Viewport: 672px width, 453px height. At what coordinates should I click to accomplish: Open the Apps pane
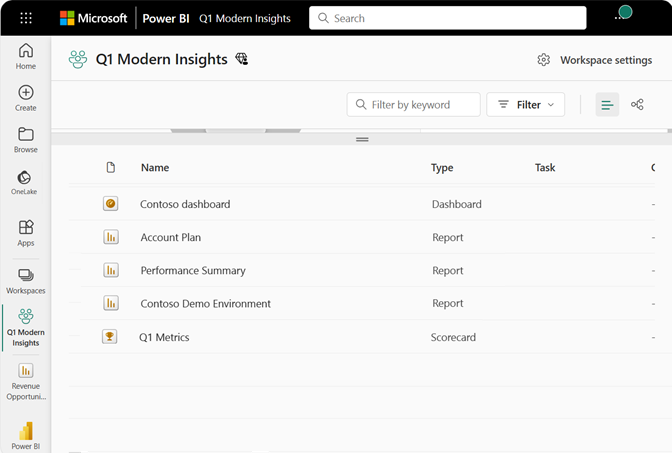[x=26, y=232]
